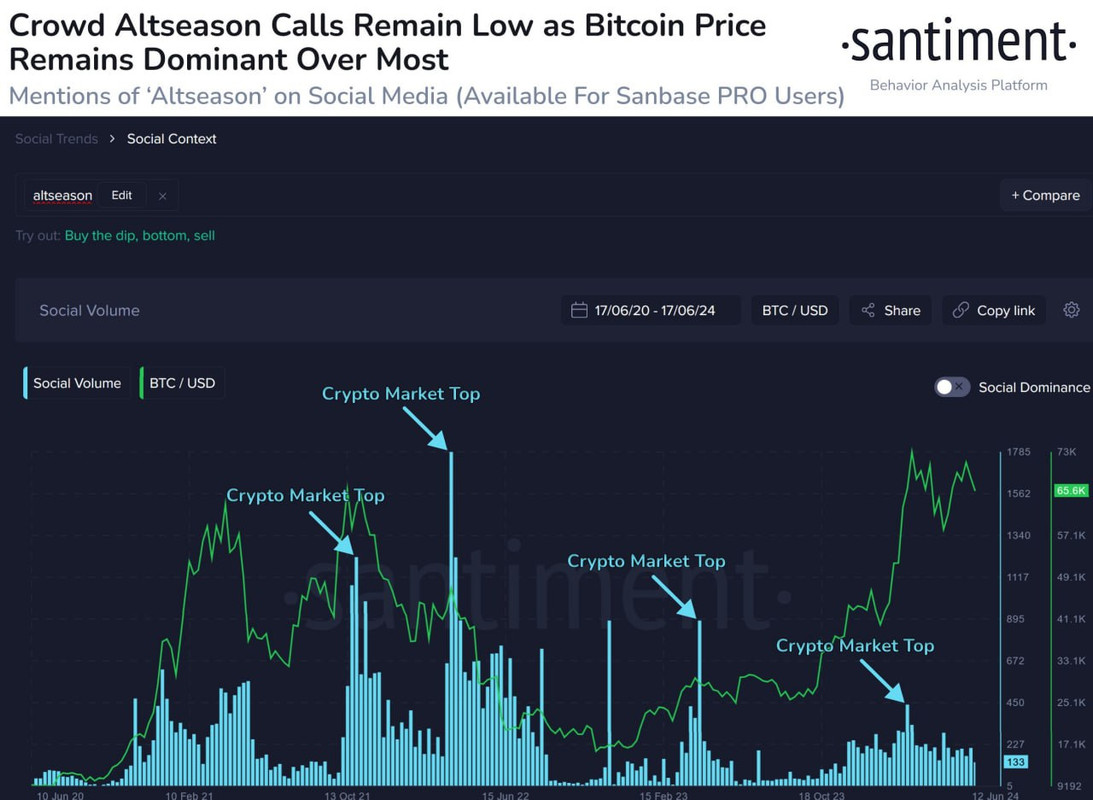
Task: Try out 'Buy the dip, bottom, sell' link
Action: tap(139, 236)
